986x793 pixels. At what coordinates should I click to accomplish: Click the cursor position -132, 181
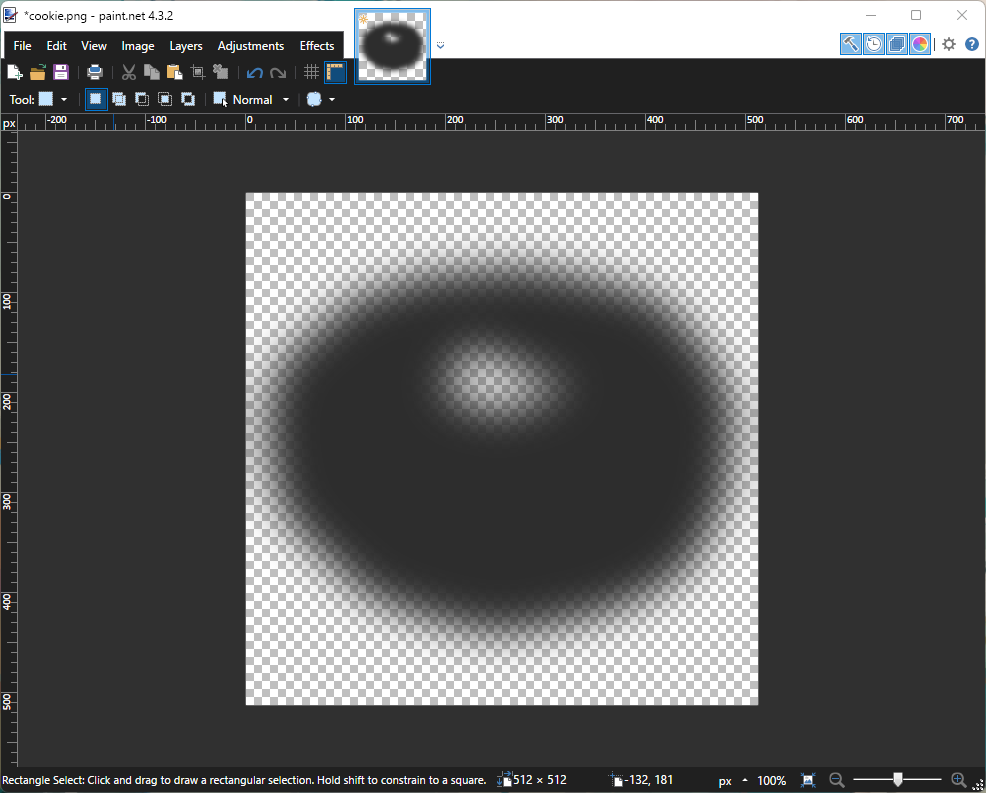coord(648,780)
